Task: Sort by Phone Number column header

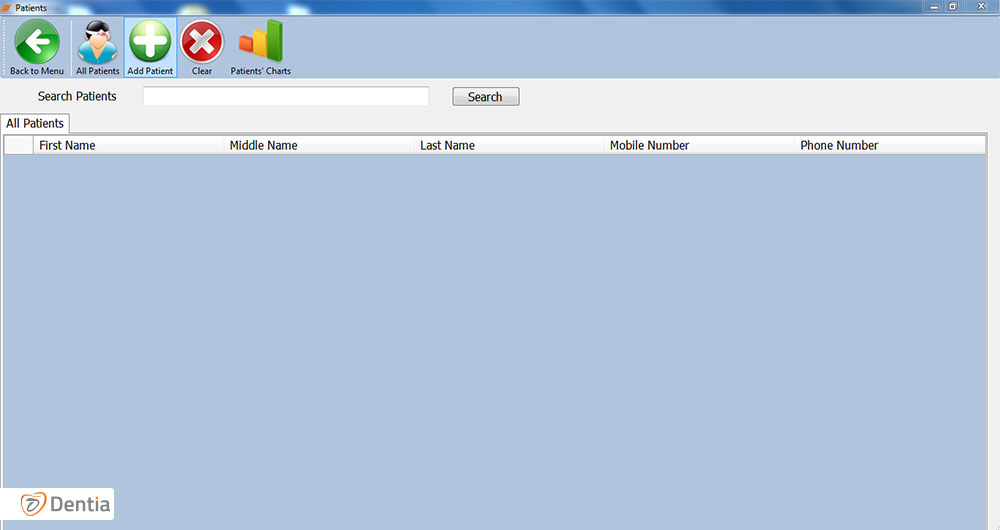Action: click(x=889, y=146)
